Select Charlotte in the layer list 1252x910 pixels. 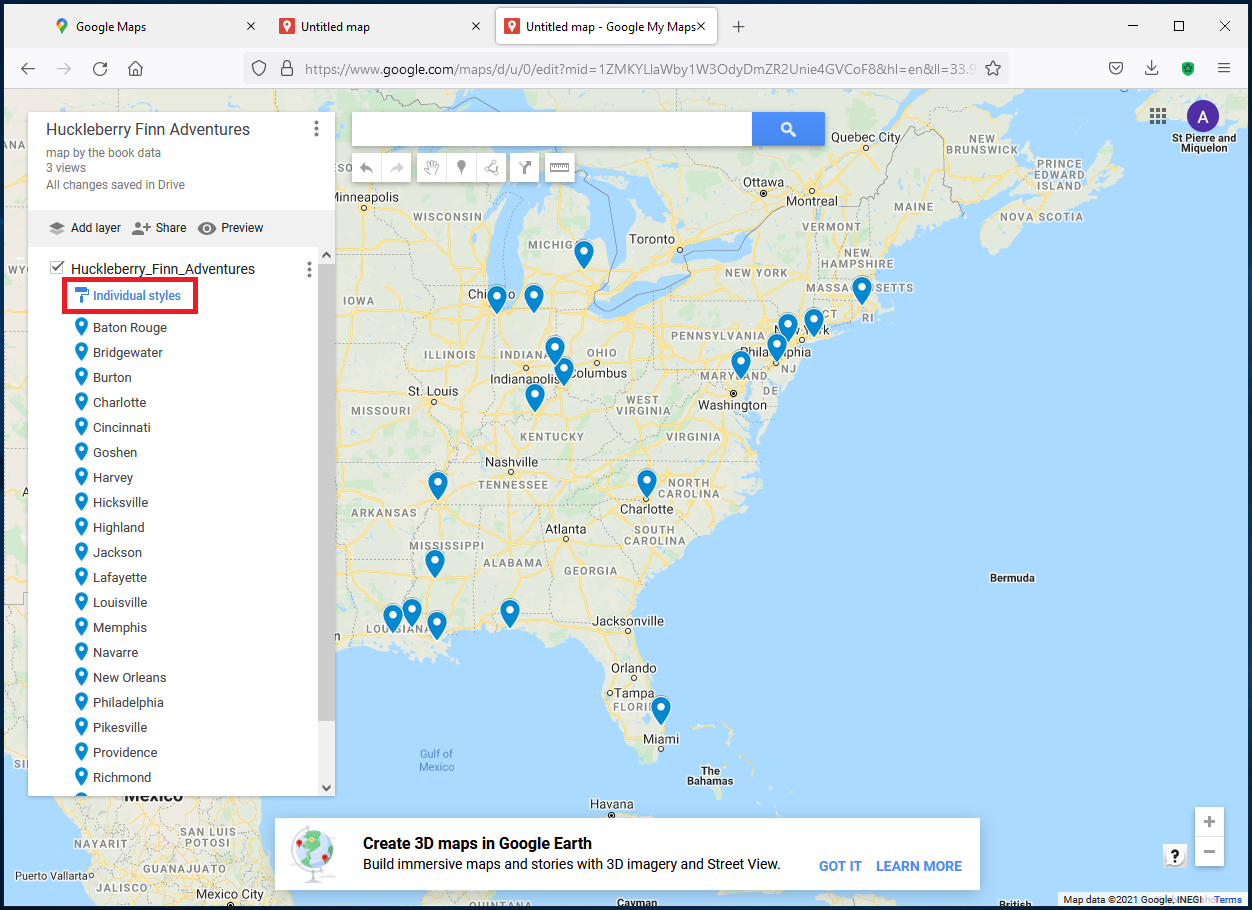(x=119, y=402)
